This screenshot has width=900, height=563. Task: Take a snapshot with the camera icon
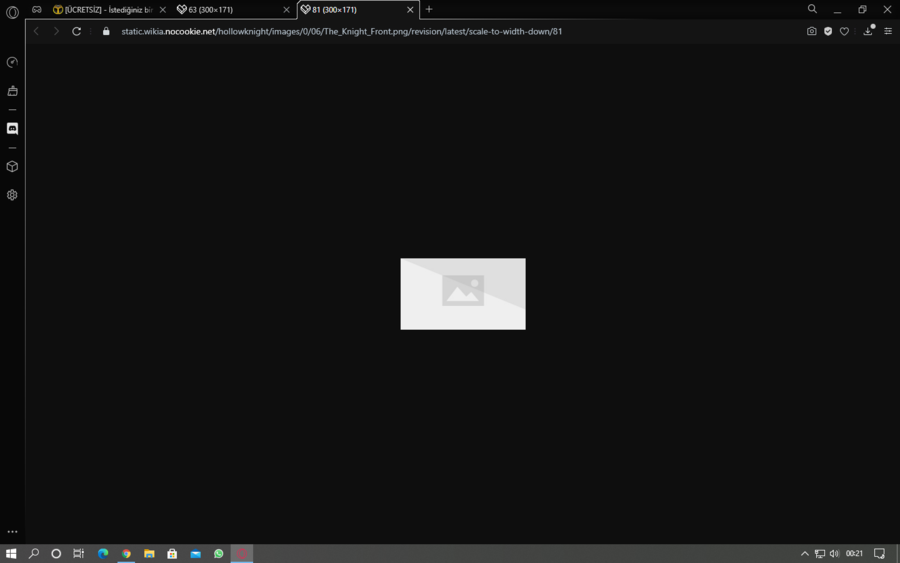[x=811, y=32]
